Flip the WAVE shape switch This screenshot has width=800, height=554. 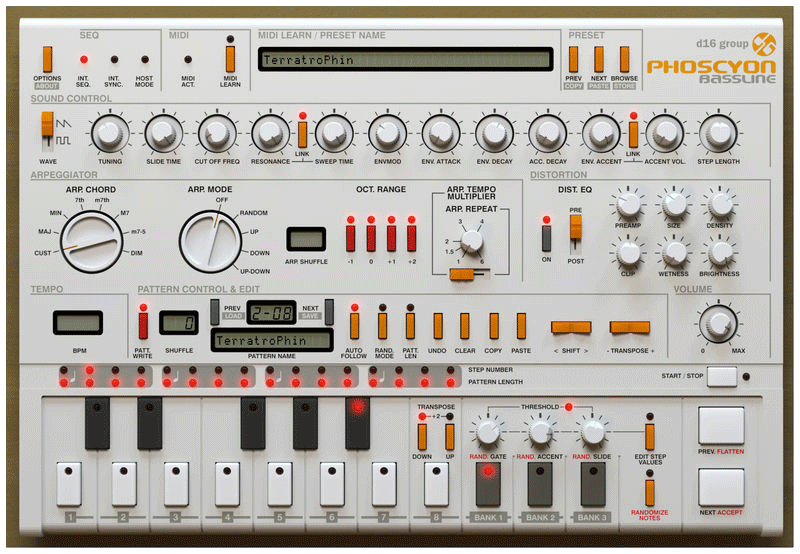(47, 131)
